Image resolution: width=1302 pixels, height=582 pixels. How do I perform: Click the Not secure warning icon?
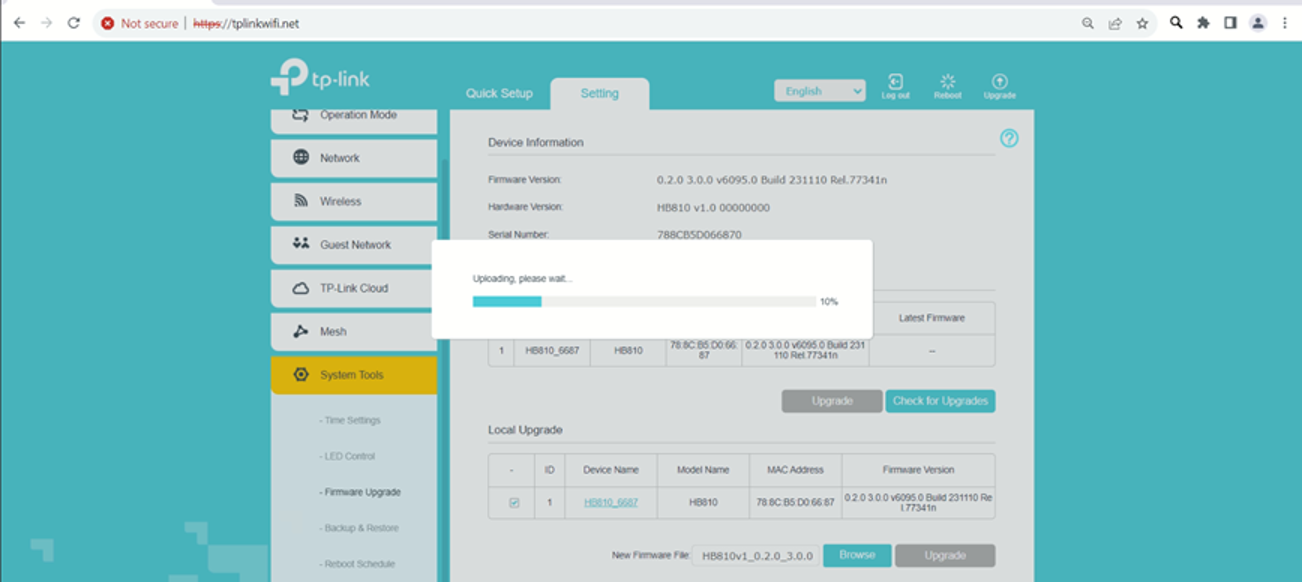pyautogui.click(x=107, y=23)
